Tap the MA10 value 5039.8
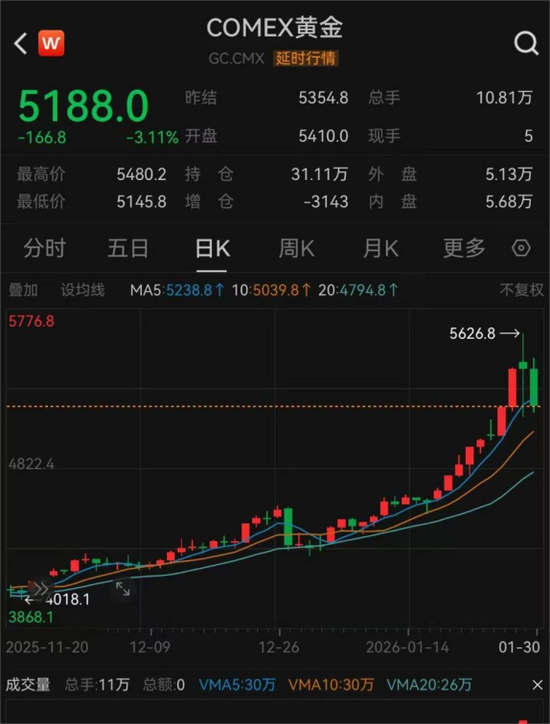The image size is (550, 724). (276, 290)
